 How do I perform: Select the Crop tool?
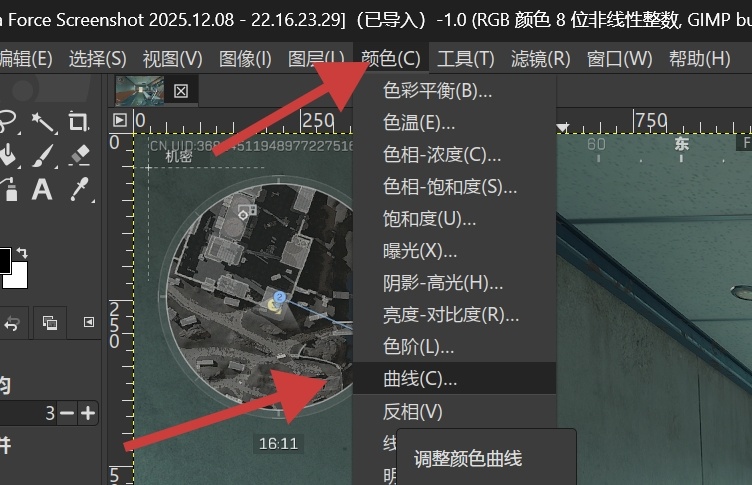79,122
